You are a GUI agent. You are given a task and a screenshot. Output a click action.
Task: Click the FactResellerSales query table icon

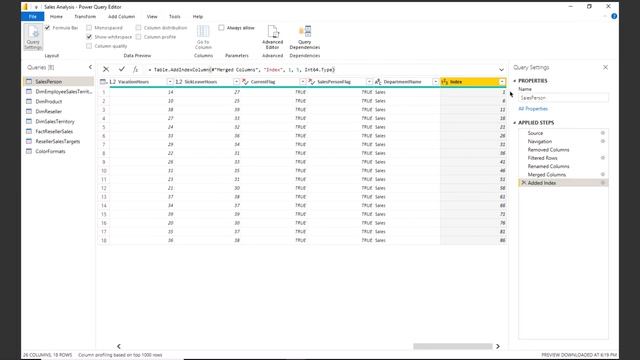(x=29, y=131)
